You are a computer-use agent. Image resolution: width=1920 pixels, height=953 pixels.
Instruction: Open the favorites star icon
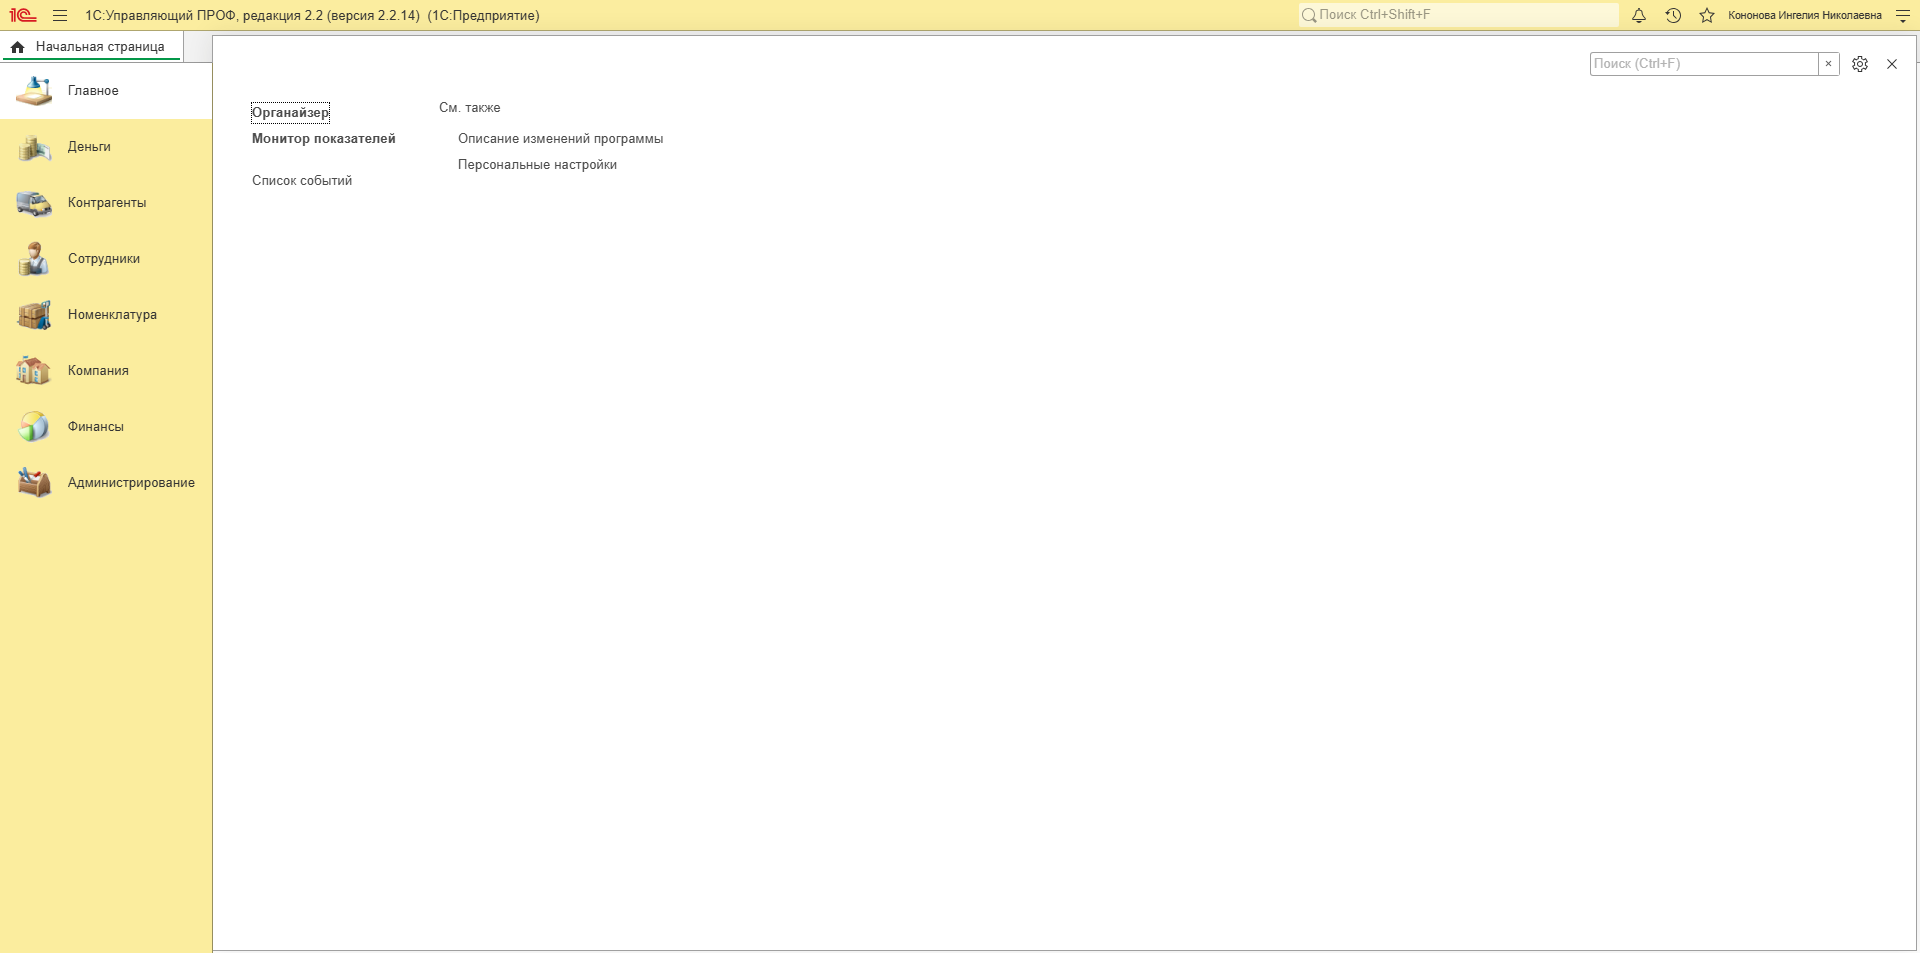pos(1707,15)
